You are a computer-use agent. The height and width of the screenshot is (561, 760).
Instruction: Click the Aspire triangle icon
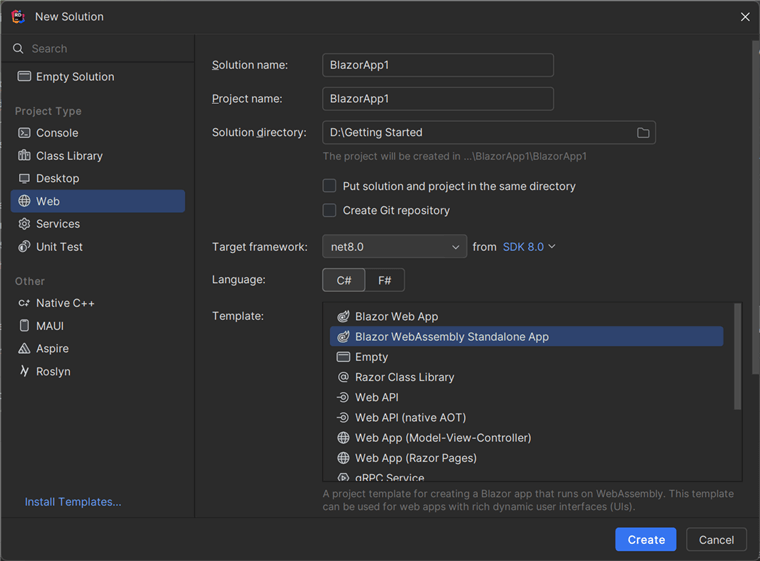(24, 348)
